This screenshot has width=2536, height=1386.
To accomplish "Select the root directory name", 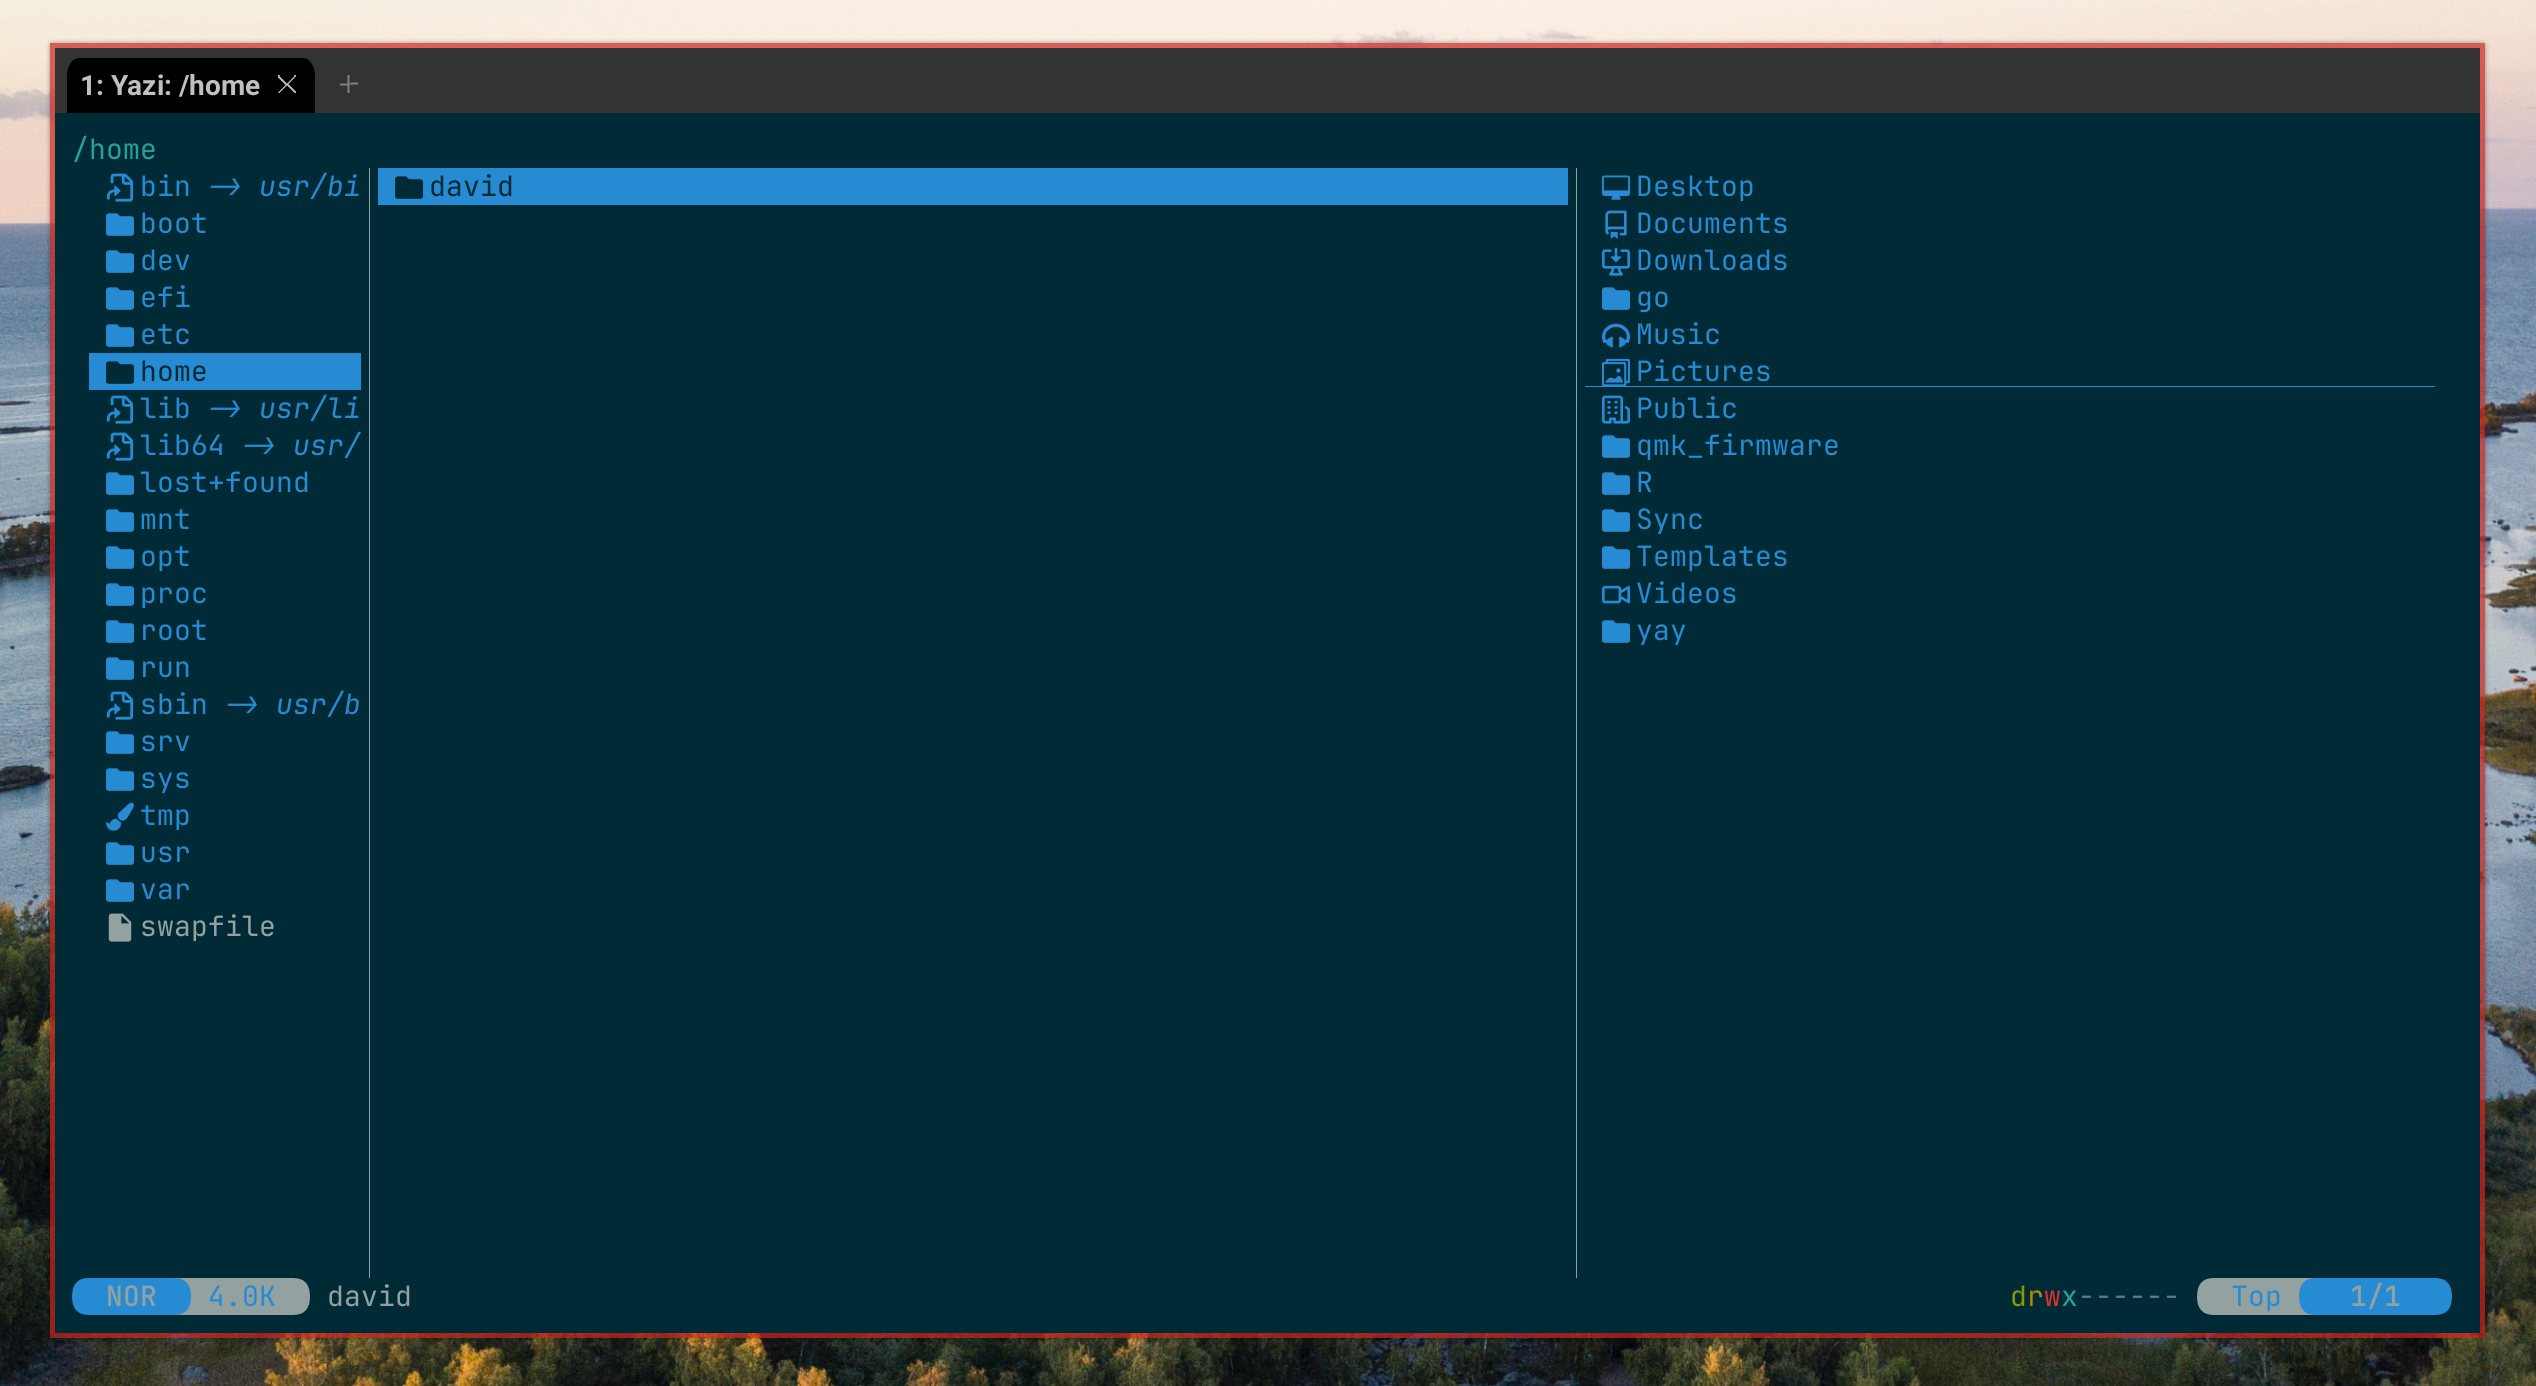I will point(174,631).
